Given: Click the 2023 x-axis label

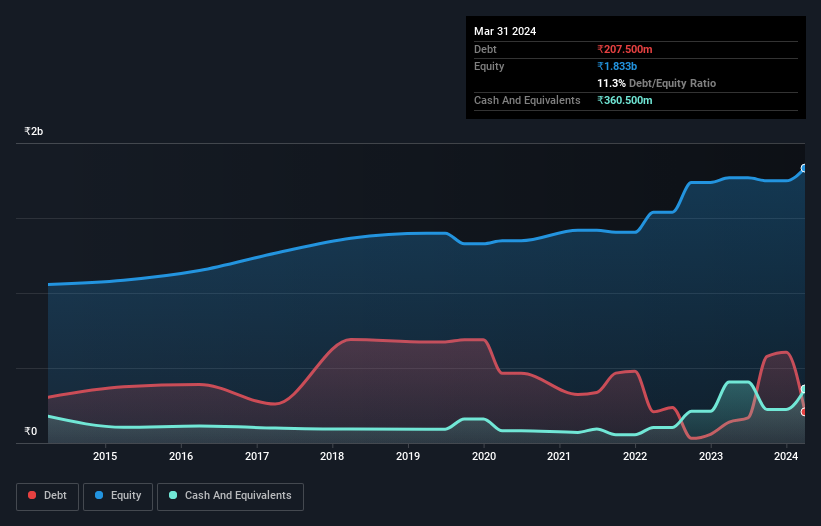Looking at the screenshot, I should [711, 456].
